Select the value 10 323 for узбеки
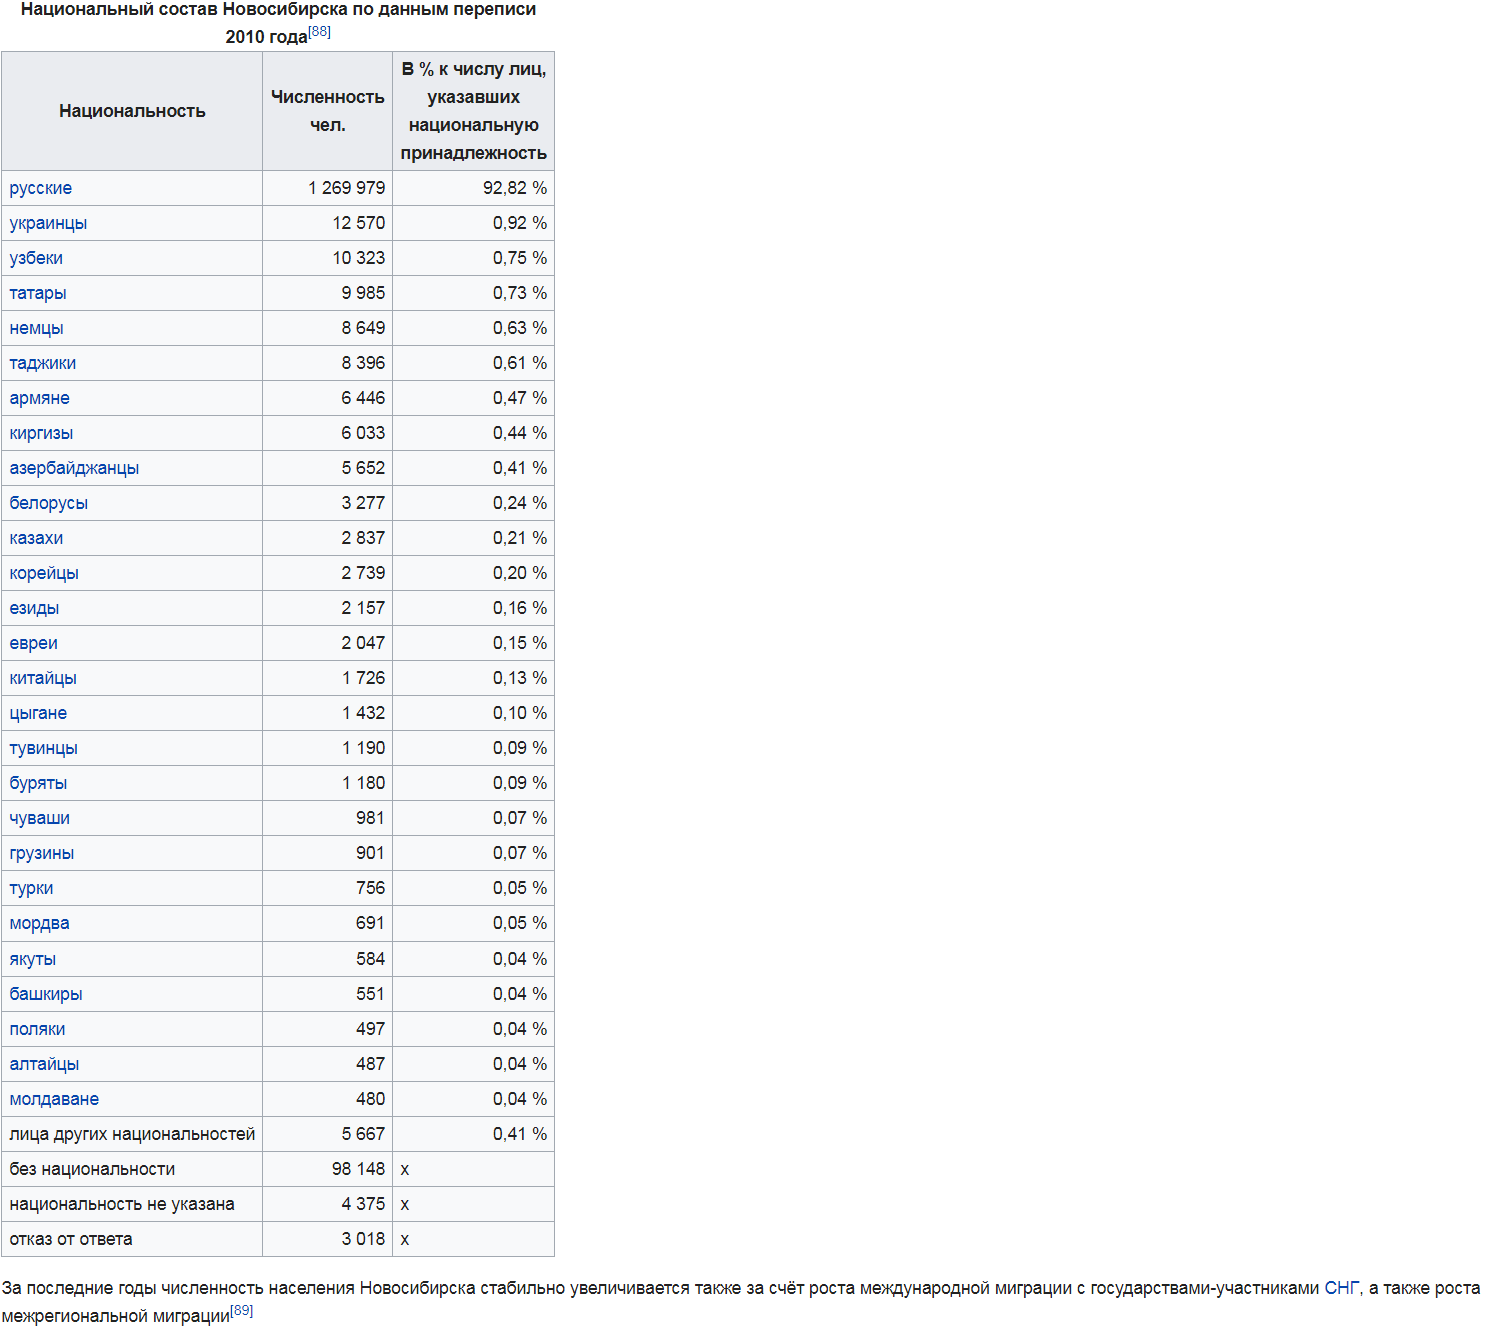The image size is (1495, 1334). coord(358,258)
